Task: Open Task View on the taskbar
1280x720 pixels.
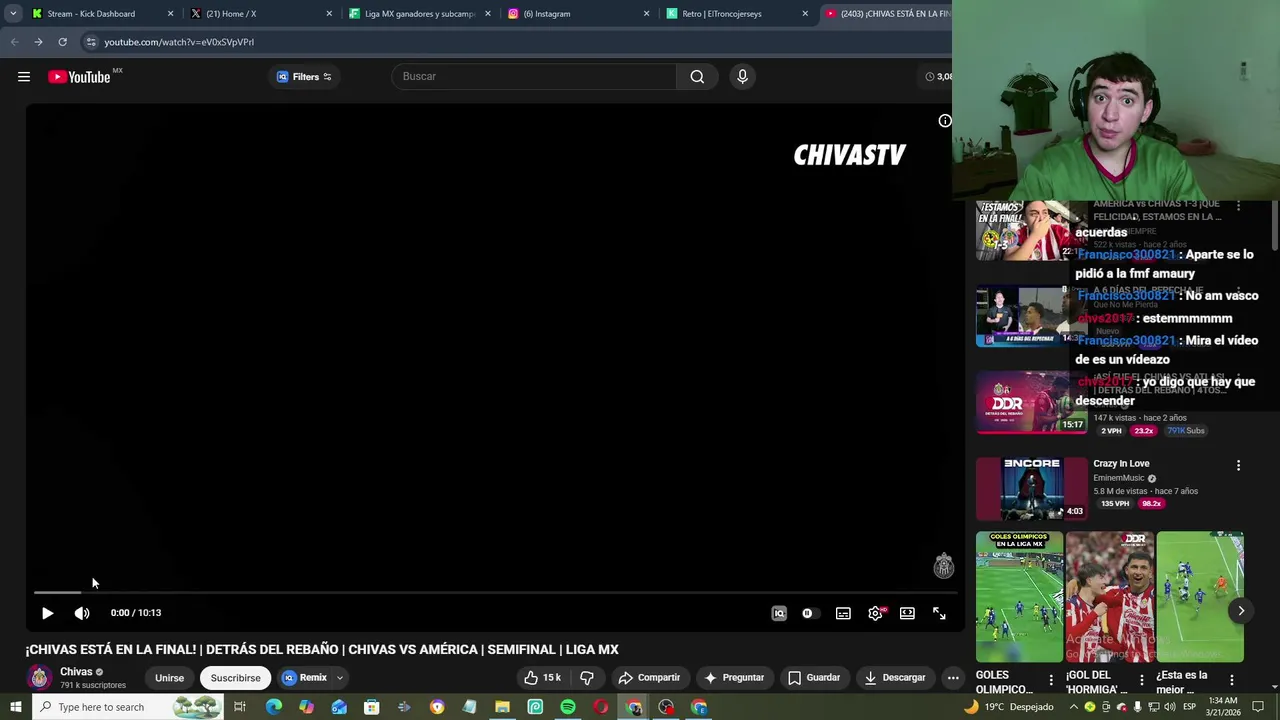Action: tap(240, 707)
